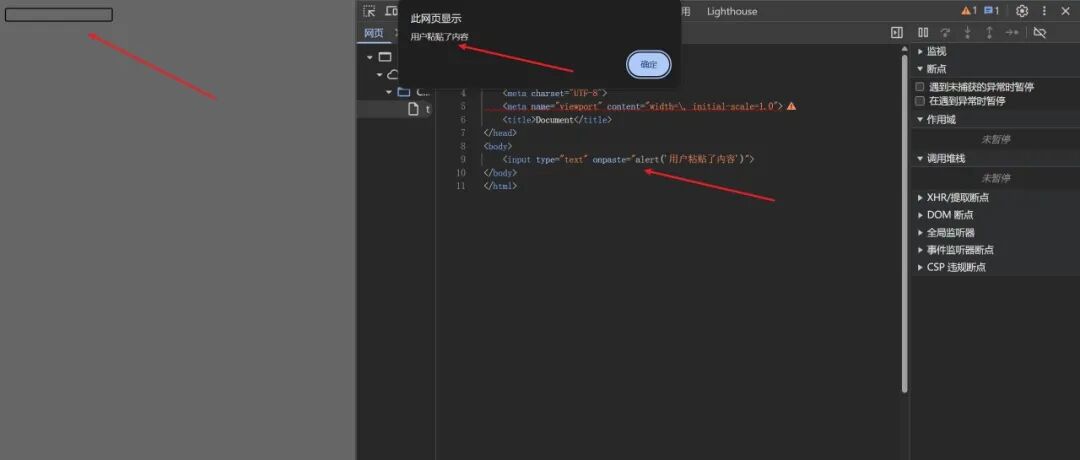Image resolution: width=1080 pixels, height=460 pixels.
Task: Open DevTools settings gear
Action: (1022, 11)
